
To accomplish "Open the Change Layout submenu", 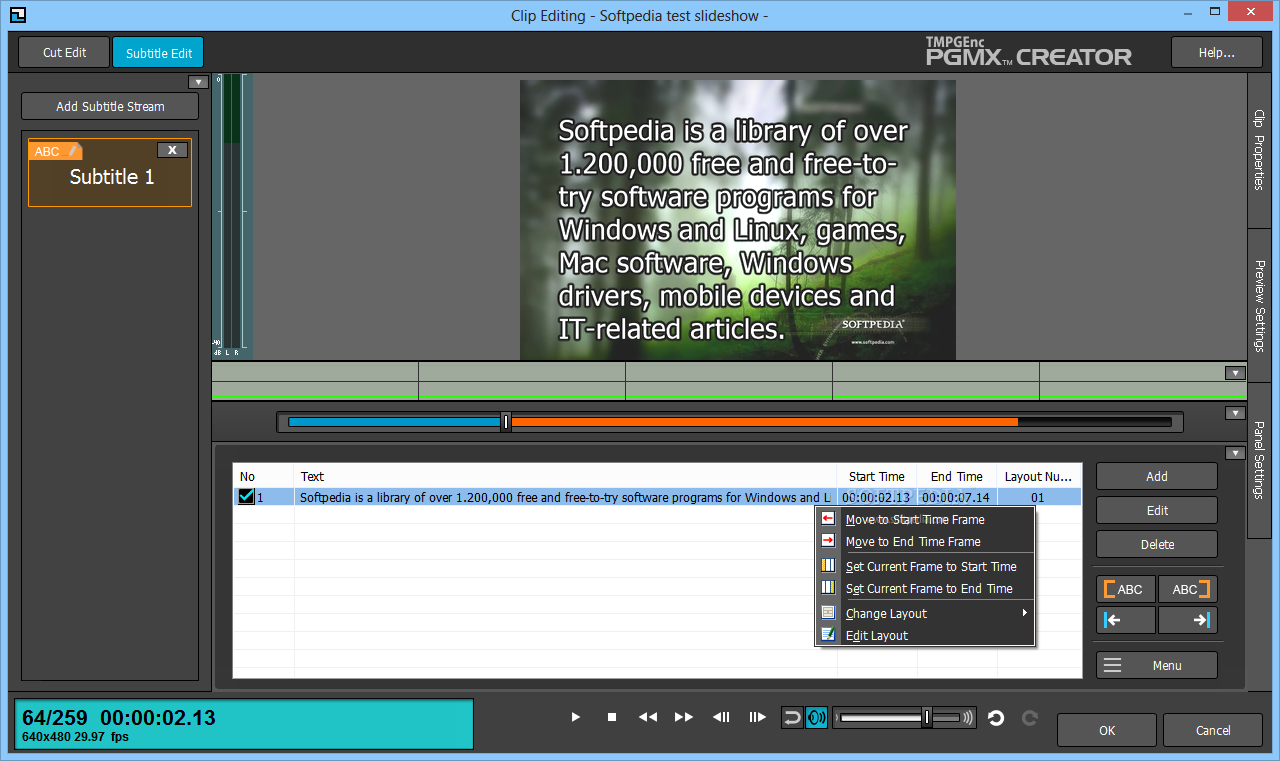I will [x=925, y=613].
